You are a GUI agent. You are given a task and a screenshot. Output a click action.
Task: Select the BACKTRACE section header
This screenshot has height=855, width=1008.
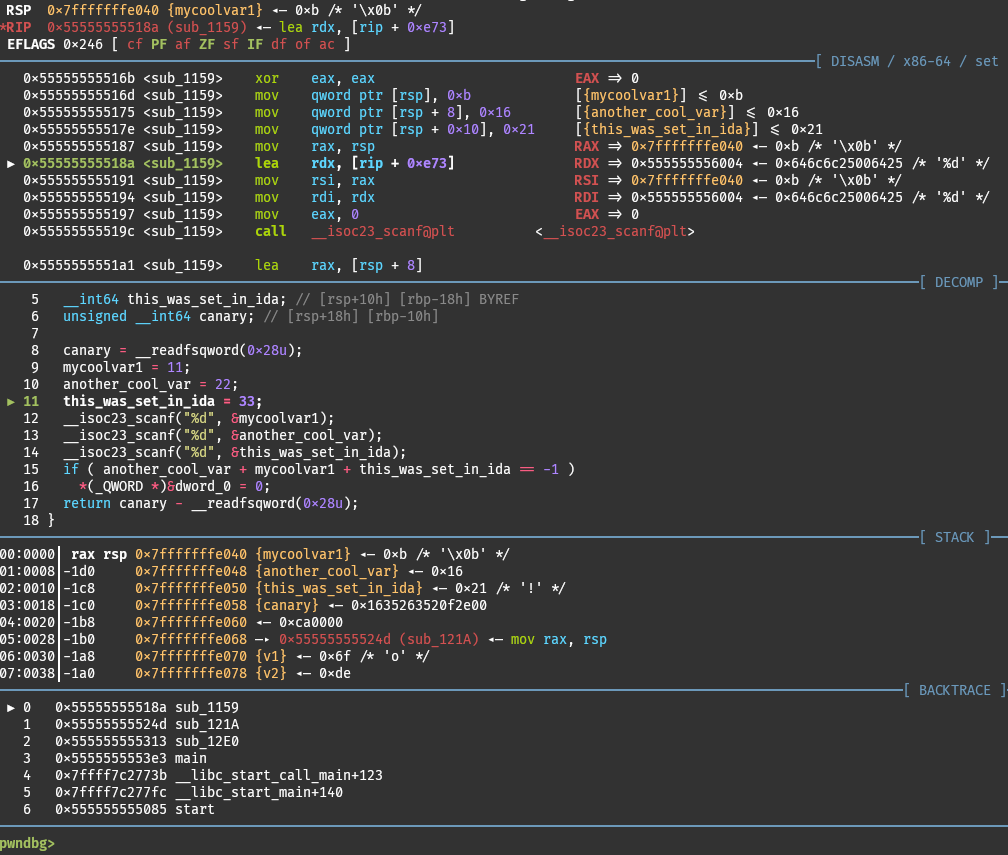954,690
